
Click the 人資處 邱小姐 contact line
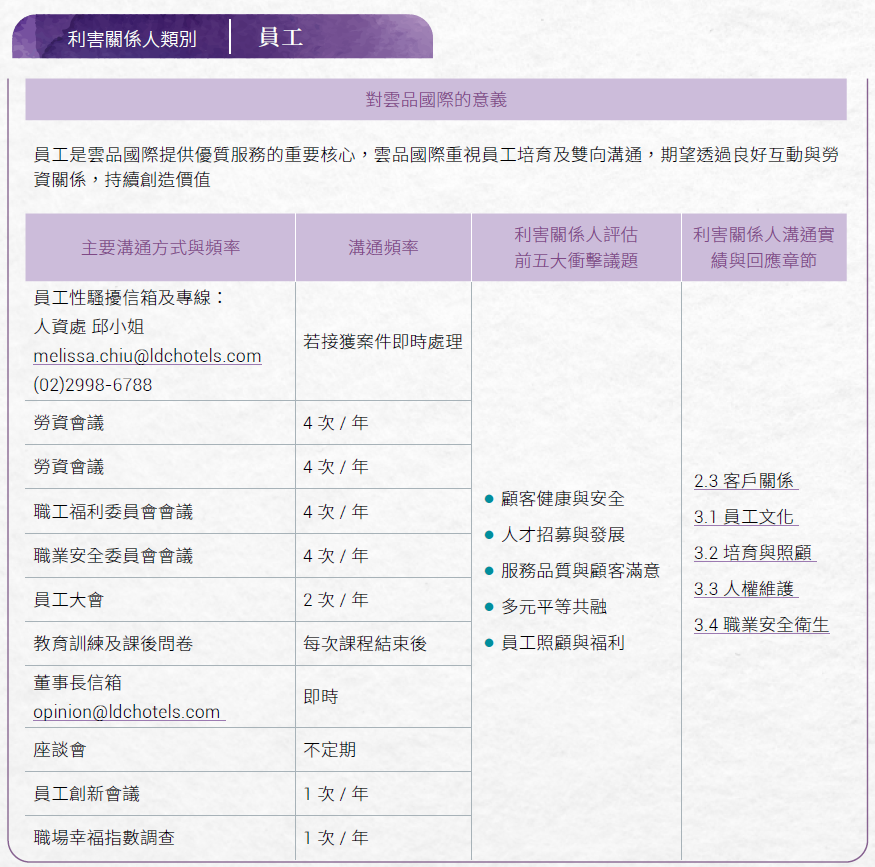pos(89,326)
